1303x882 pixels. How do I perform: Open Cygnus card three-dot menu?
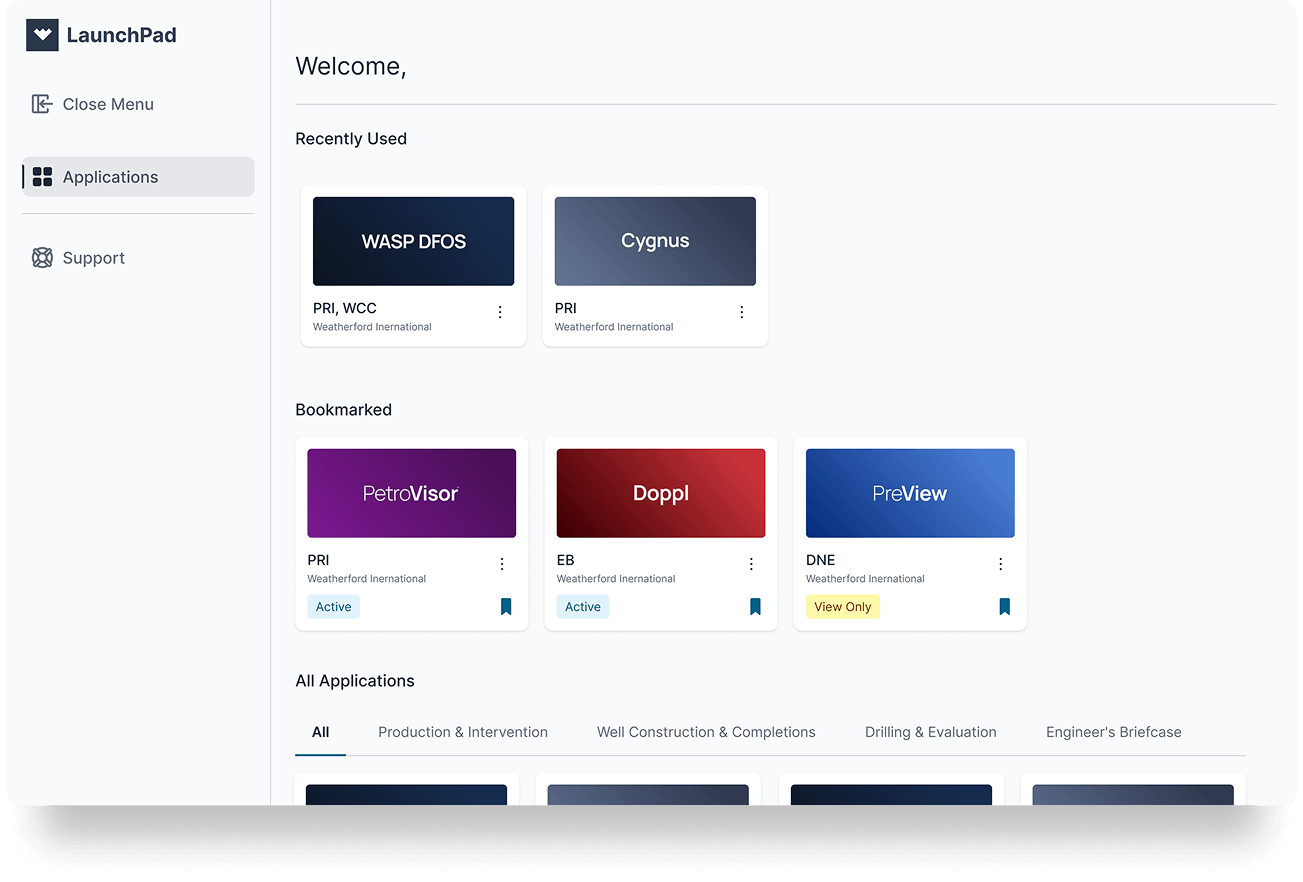pos(742,312)
